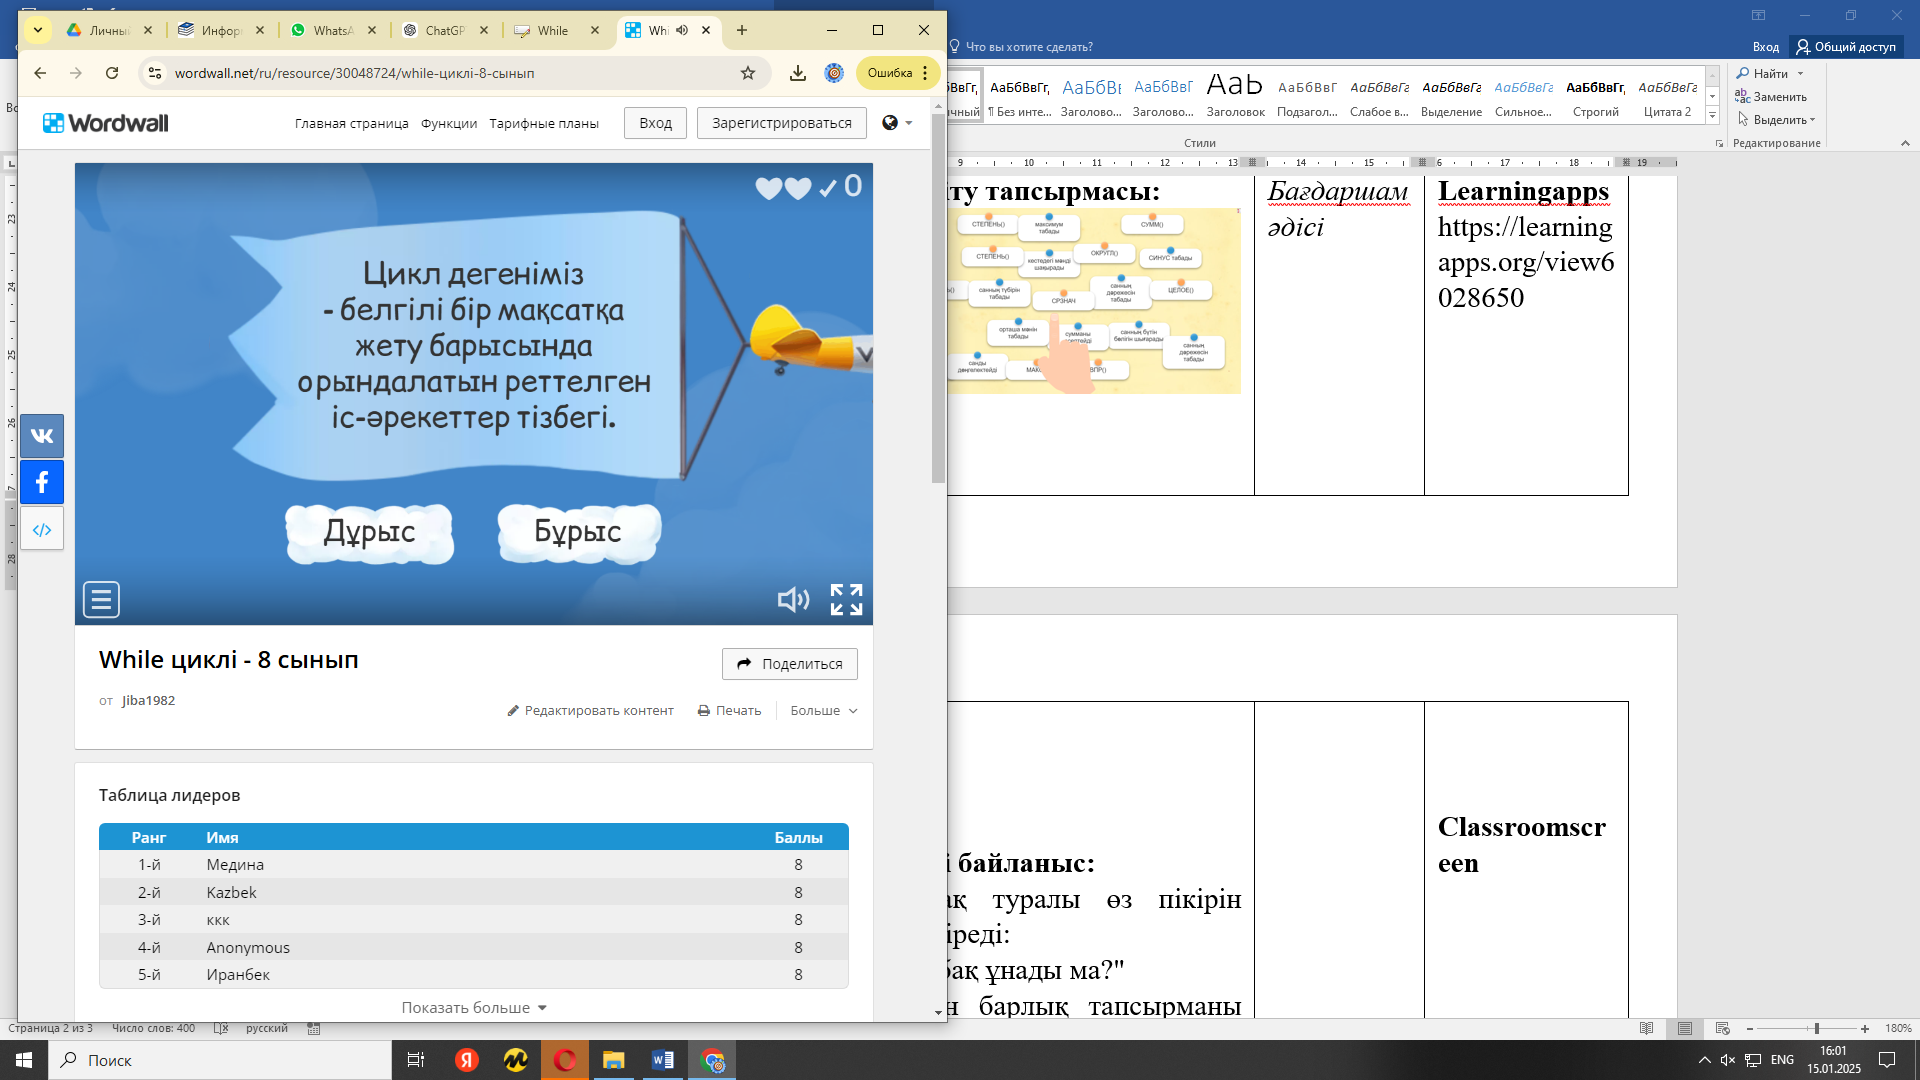
Task: Open Тарифные планы menu item
Action: (543, 124)
